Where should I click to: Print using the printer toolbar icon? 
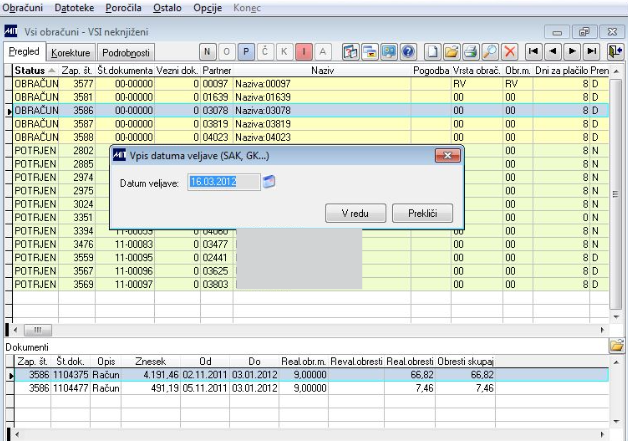[471, 52]
